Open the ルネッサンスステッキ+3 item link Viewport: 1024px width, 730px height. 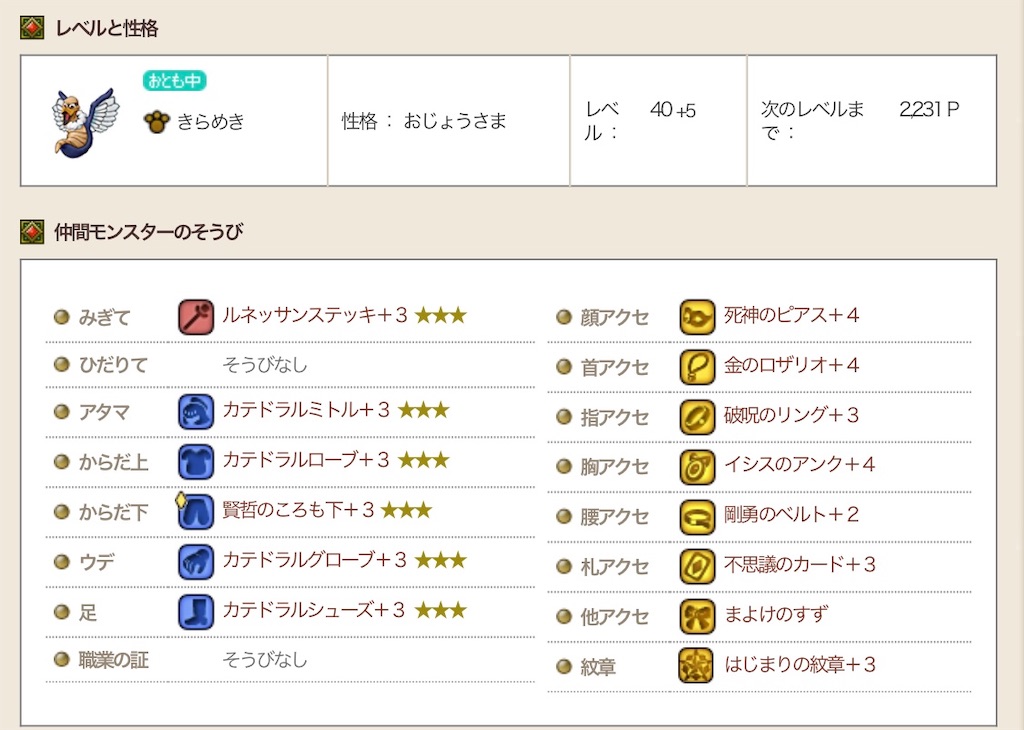(x=315, y=316)
